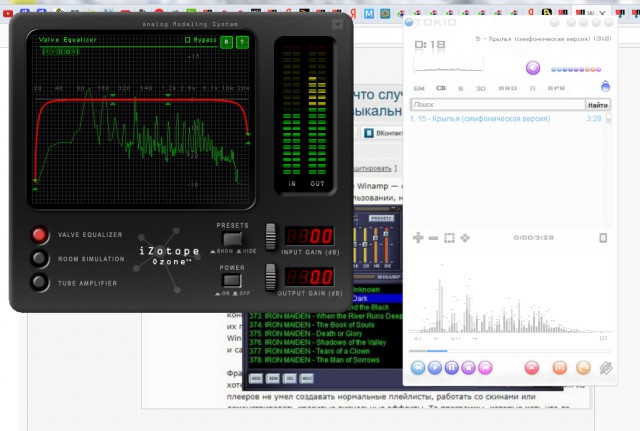Open the В tab in TOKIO
Screen dimensions: 640x431
[460, 88]
